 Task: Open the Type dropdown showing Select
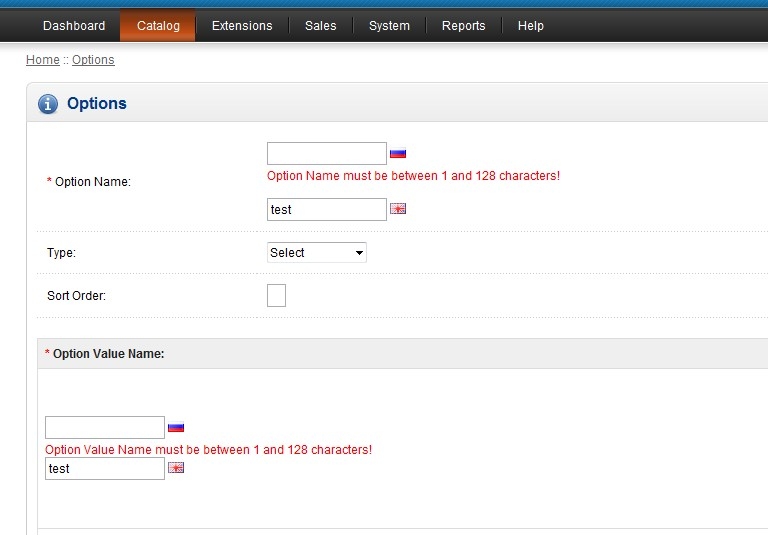[317, 253]
